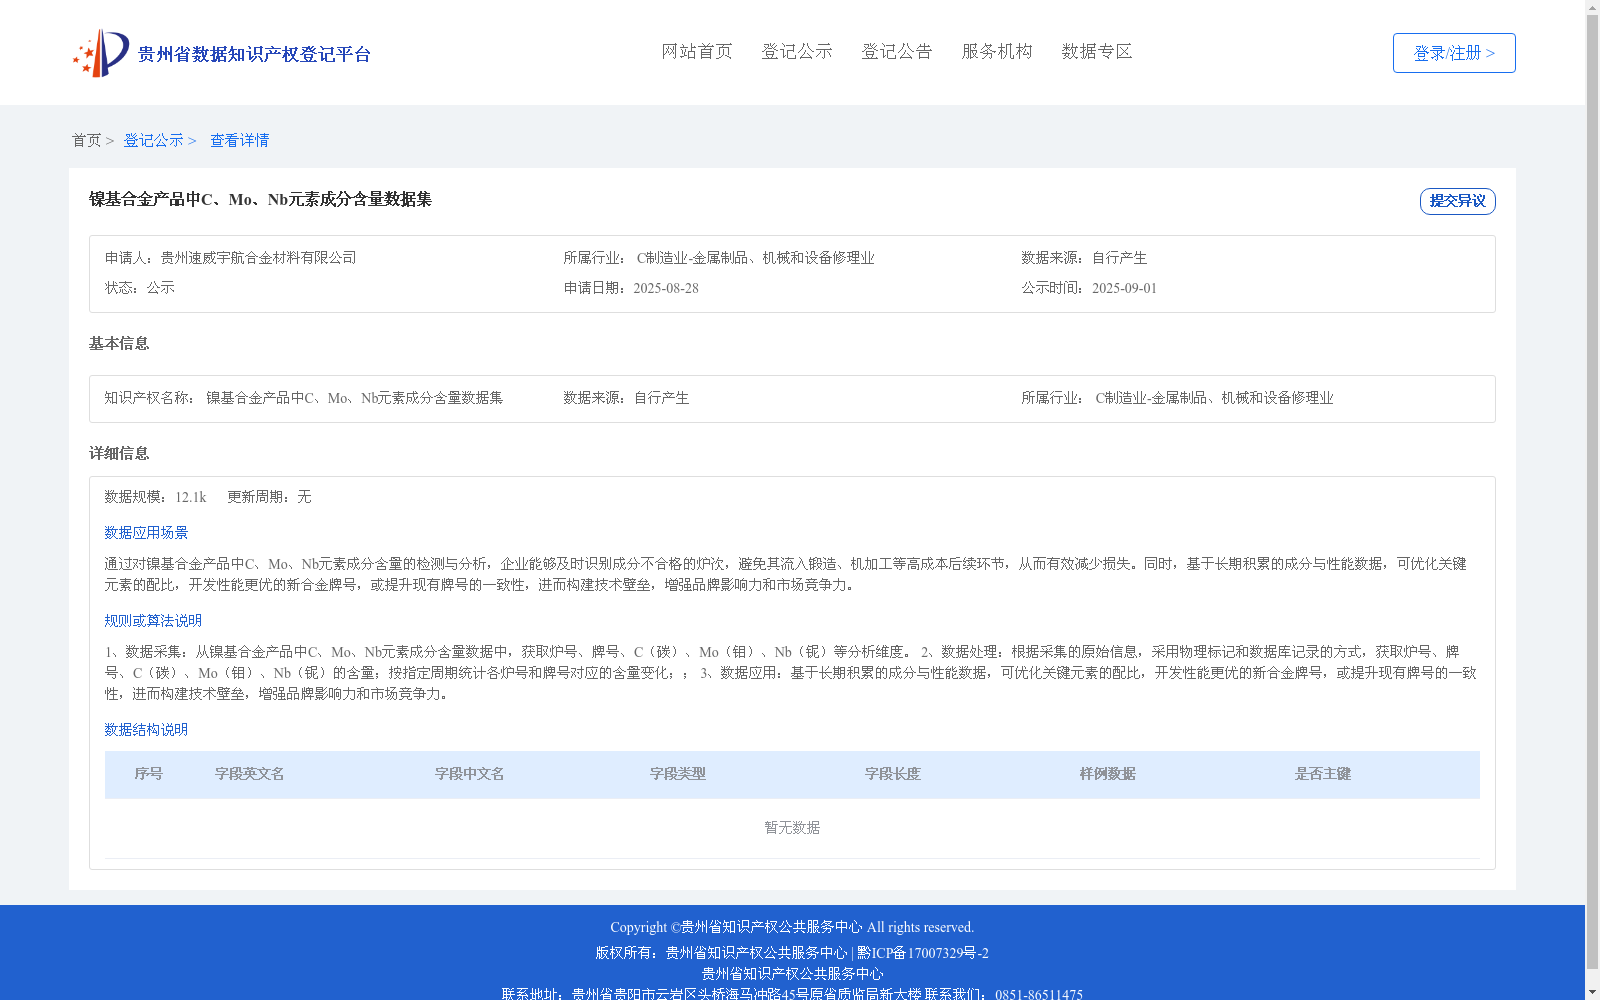
Task: Click applicant 贵州速威宇航合金材料有限公司
Action: point(258,258)
